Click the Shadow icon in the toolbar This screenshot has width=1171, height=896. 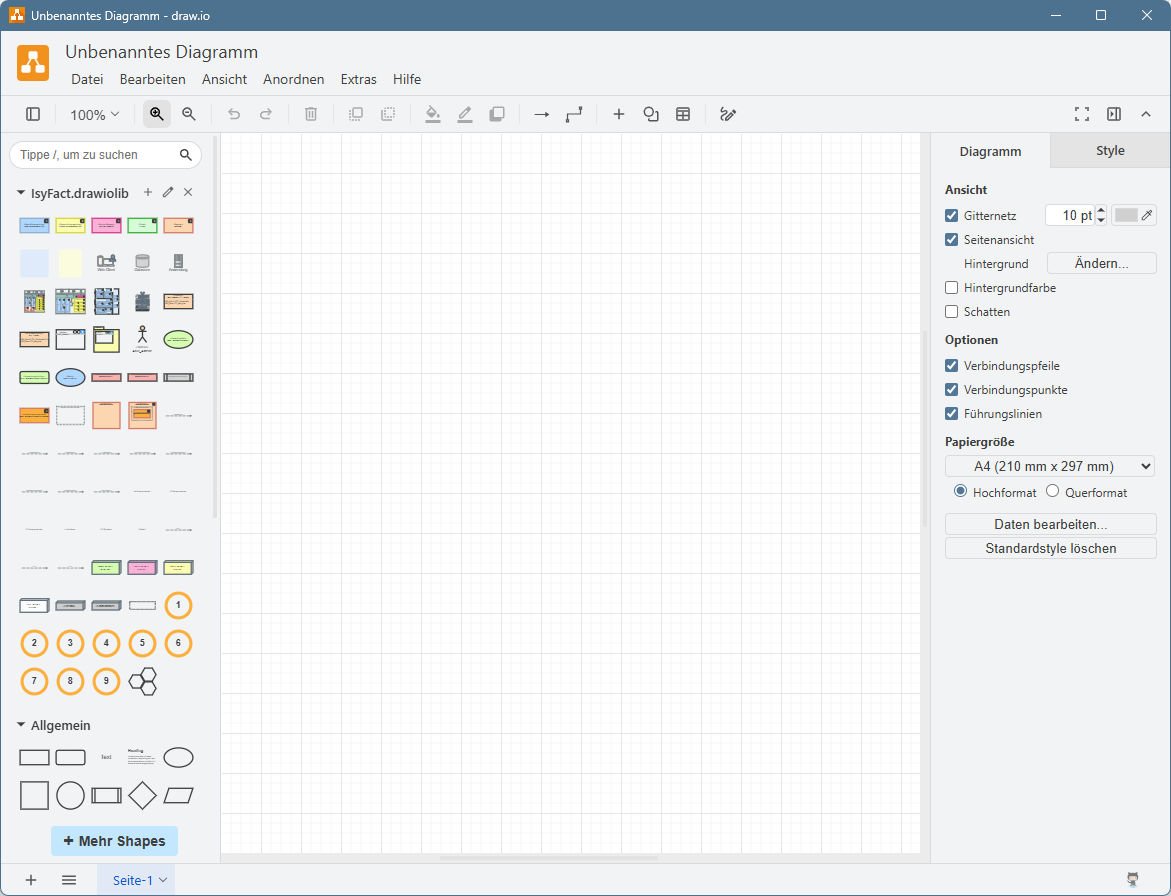pos(497,114)
